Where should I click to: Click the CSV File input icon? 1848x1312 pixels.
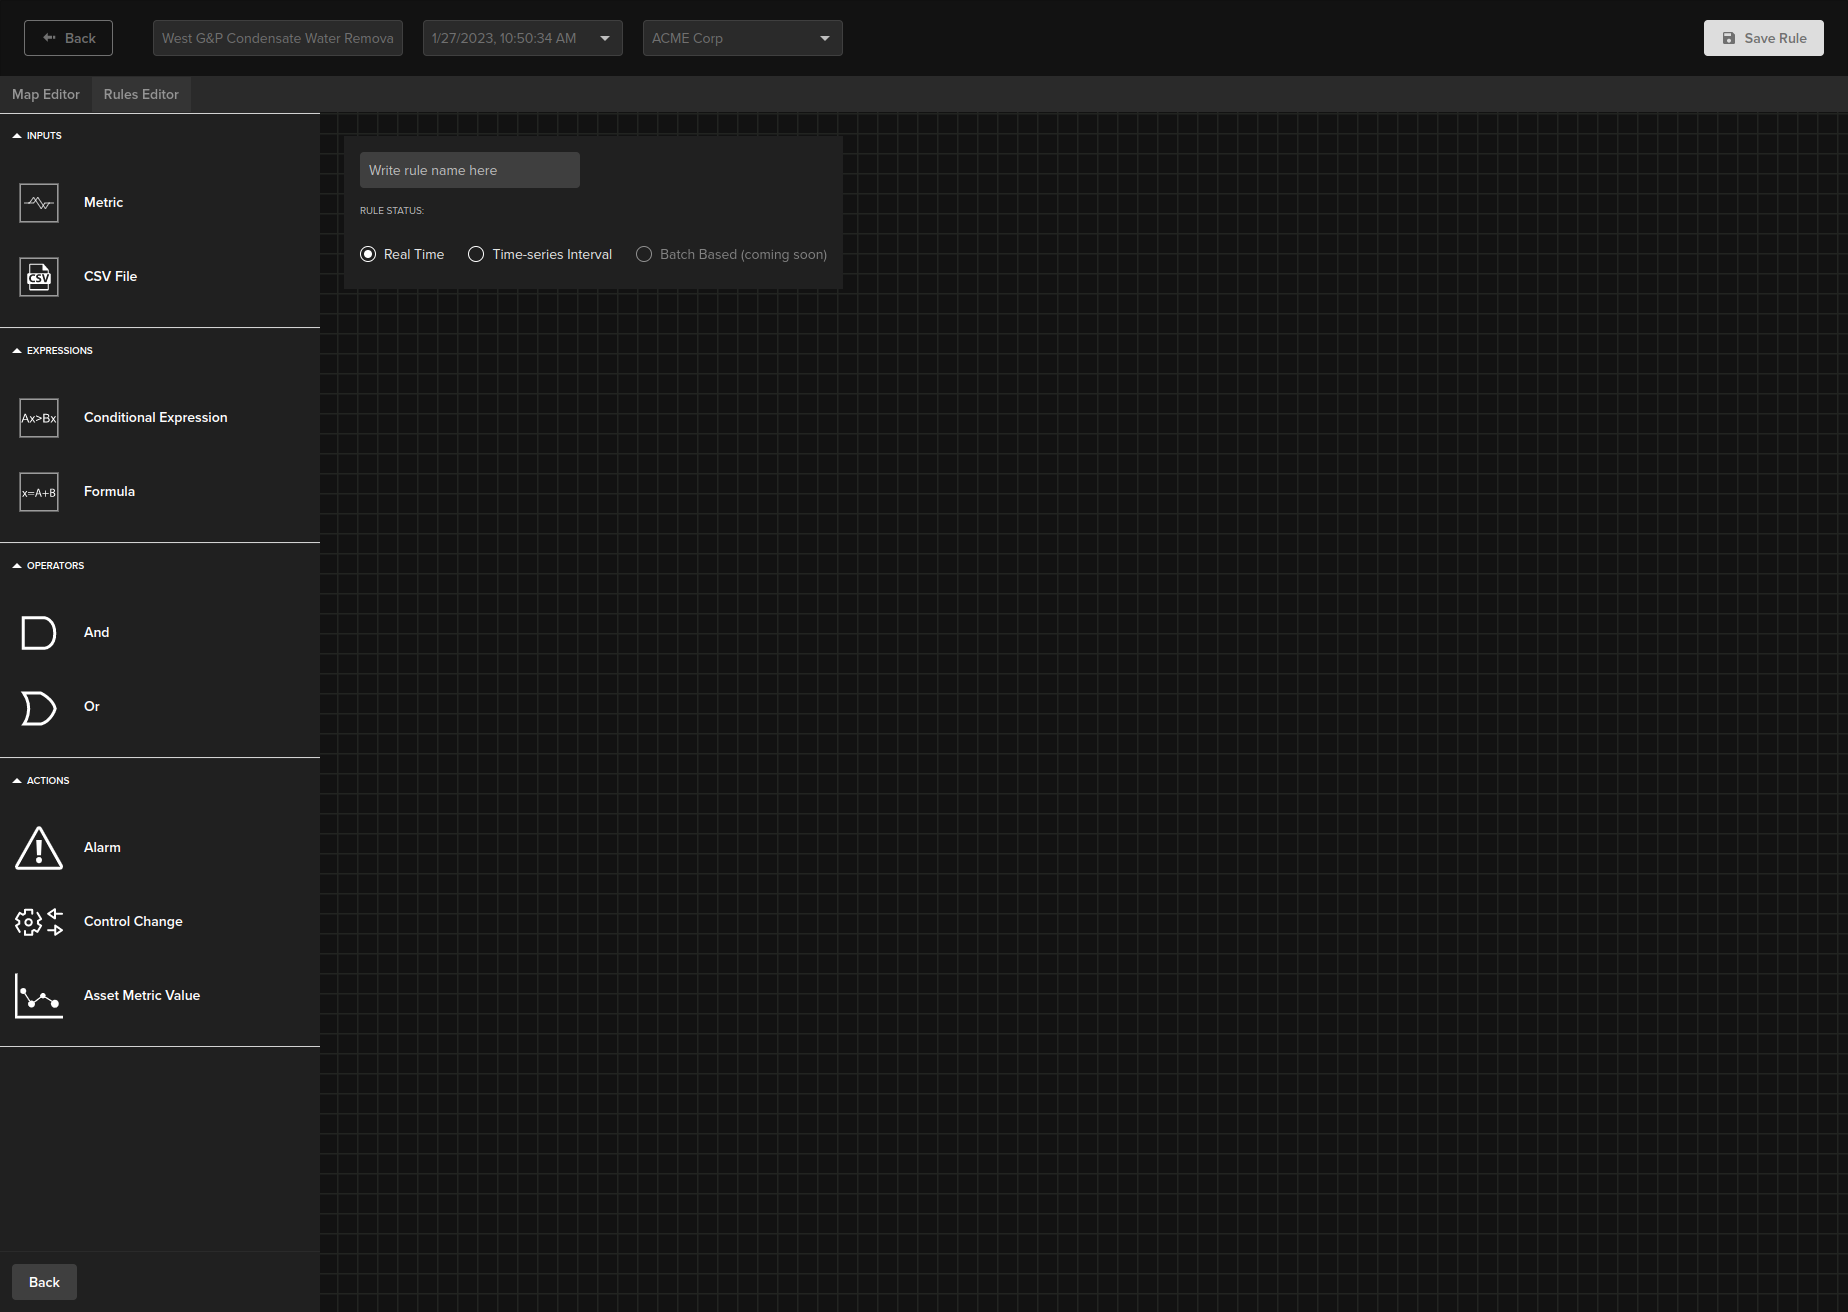pyautogui.click(x=39, y=277)
